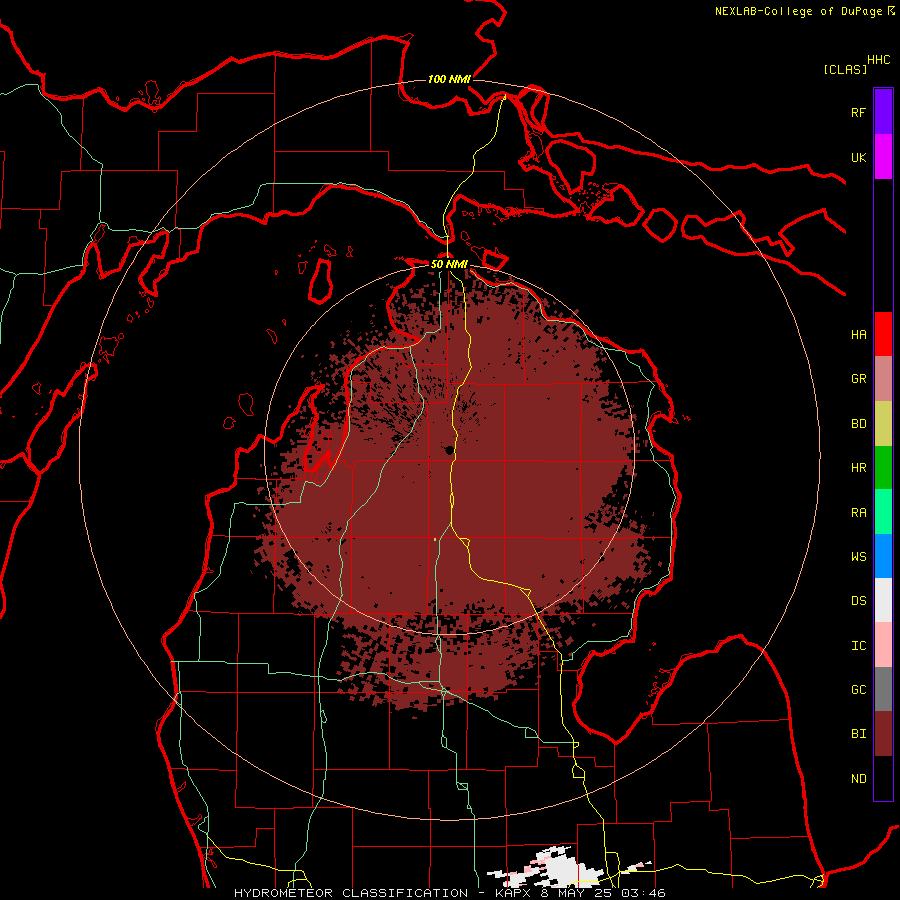Click the 'BI' legend label
The height and width of the screenshot is (900, 900).
[x=859, y=734]
